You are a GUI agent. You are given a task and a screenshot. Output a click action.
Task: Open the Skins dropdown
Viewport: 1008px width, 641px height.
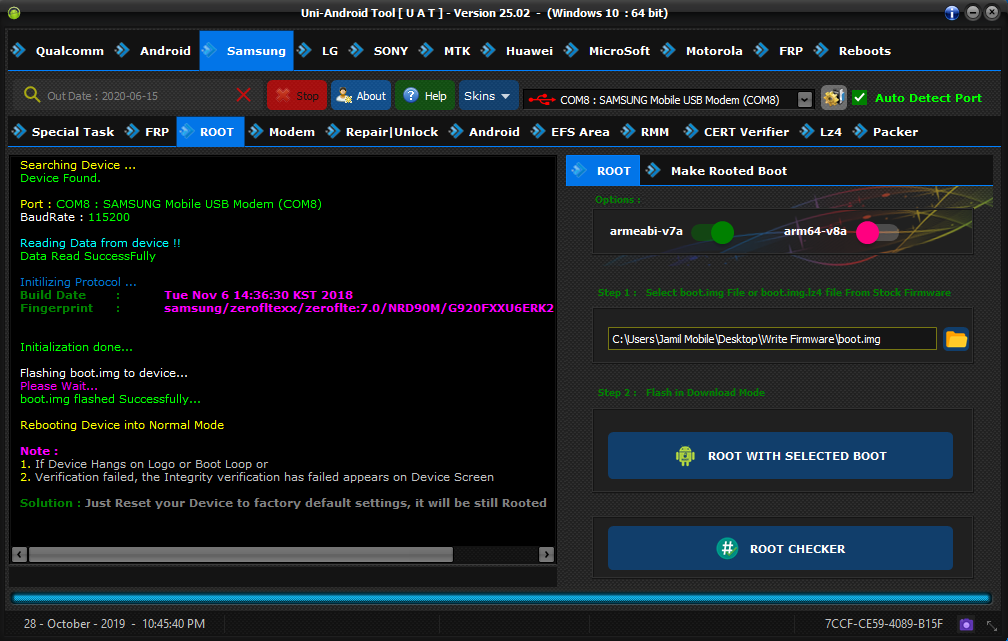[x=489, y=96]
